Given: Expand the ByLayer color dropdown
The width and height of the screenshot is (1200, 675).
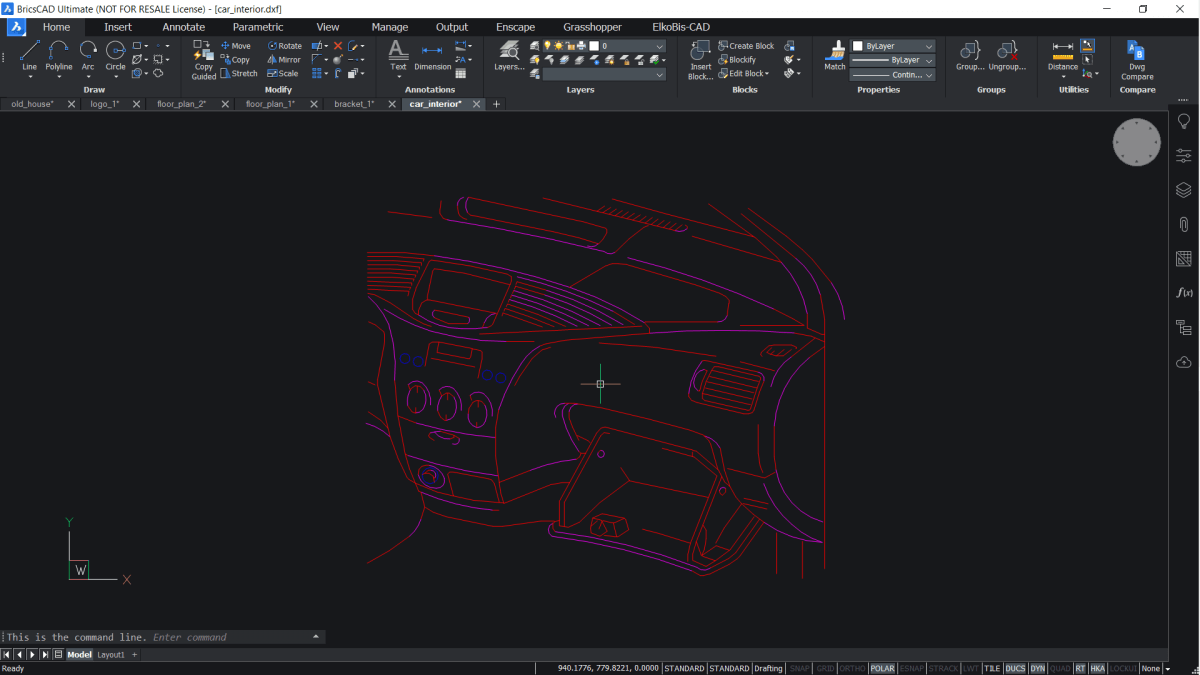Looking at the screenshot, I should click(x=929, y=46).
